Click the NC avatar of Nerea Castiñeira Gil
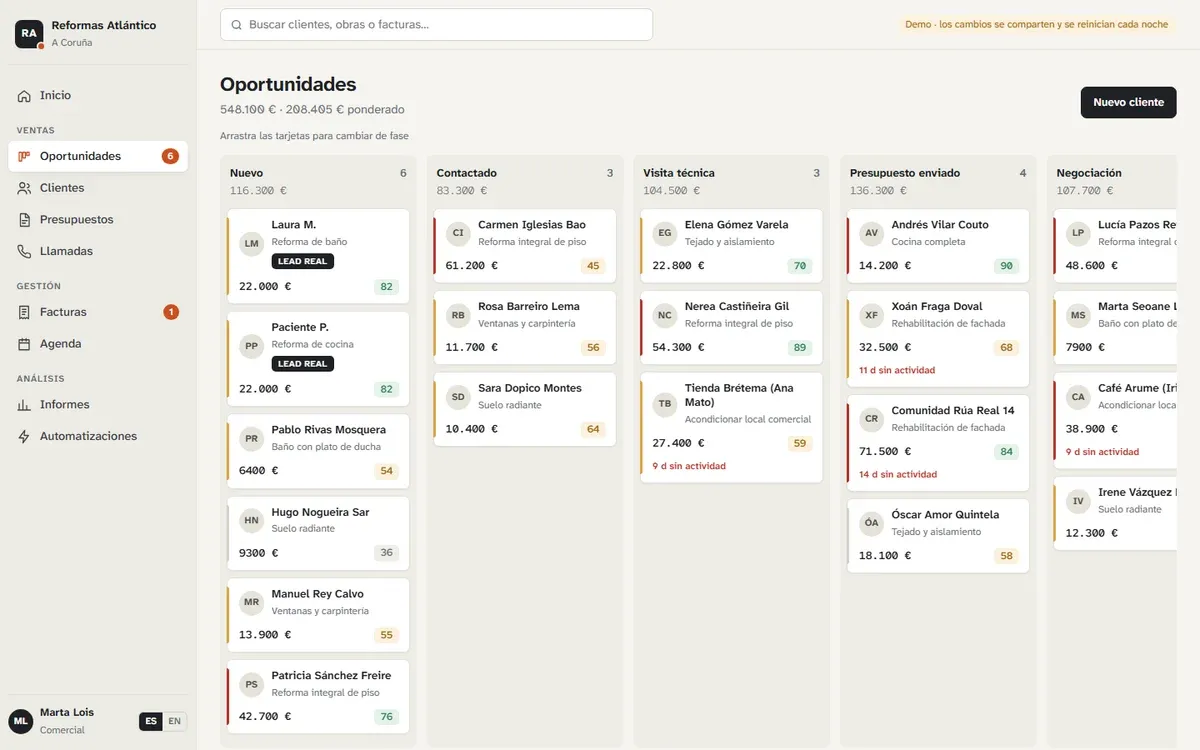This screenshot has width=1200, height=750. [665, 315]
